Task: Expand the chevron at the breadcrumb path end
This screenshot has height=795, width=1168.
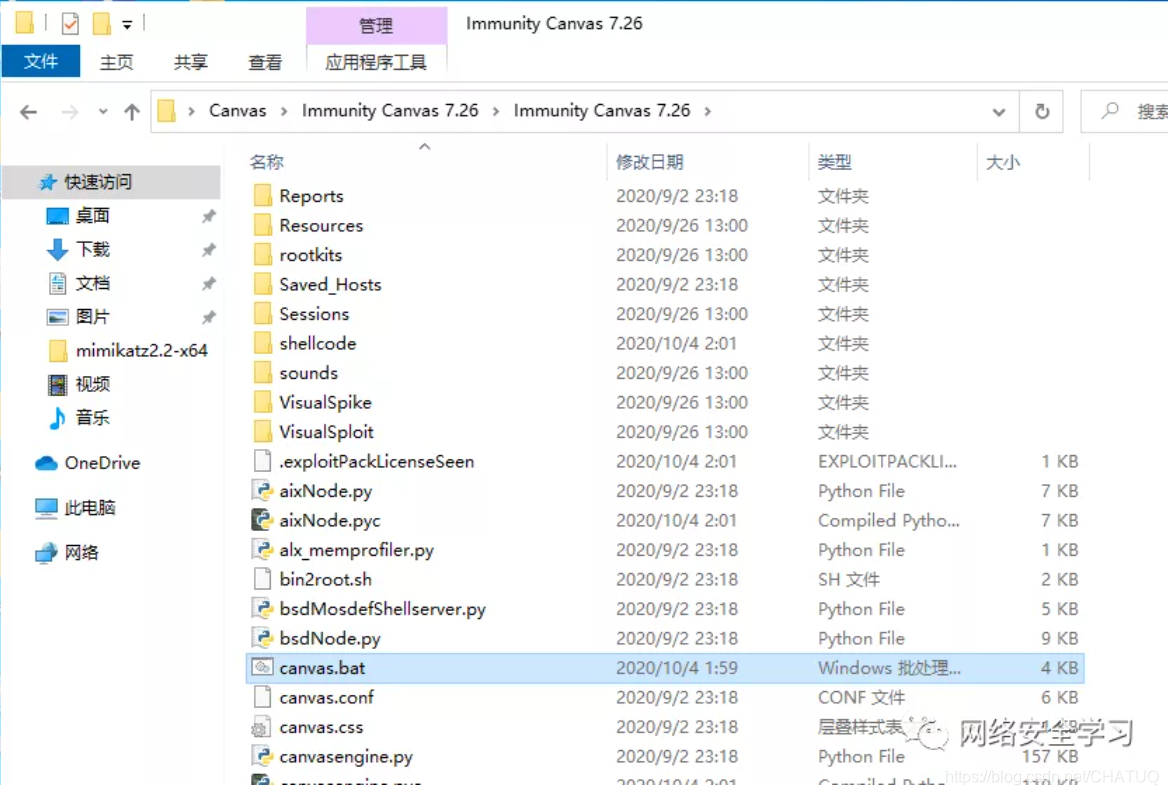Action: [x=708, y=112]
